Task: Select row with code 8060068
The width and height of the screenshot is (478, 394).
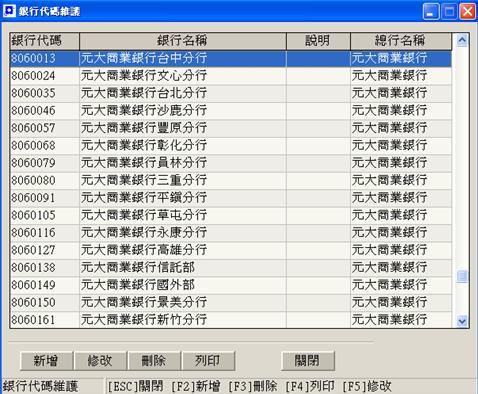Action: (x=231, y=146)
